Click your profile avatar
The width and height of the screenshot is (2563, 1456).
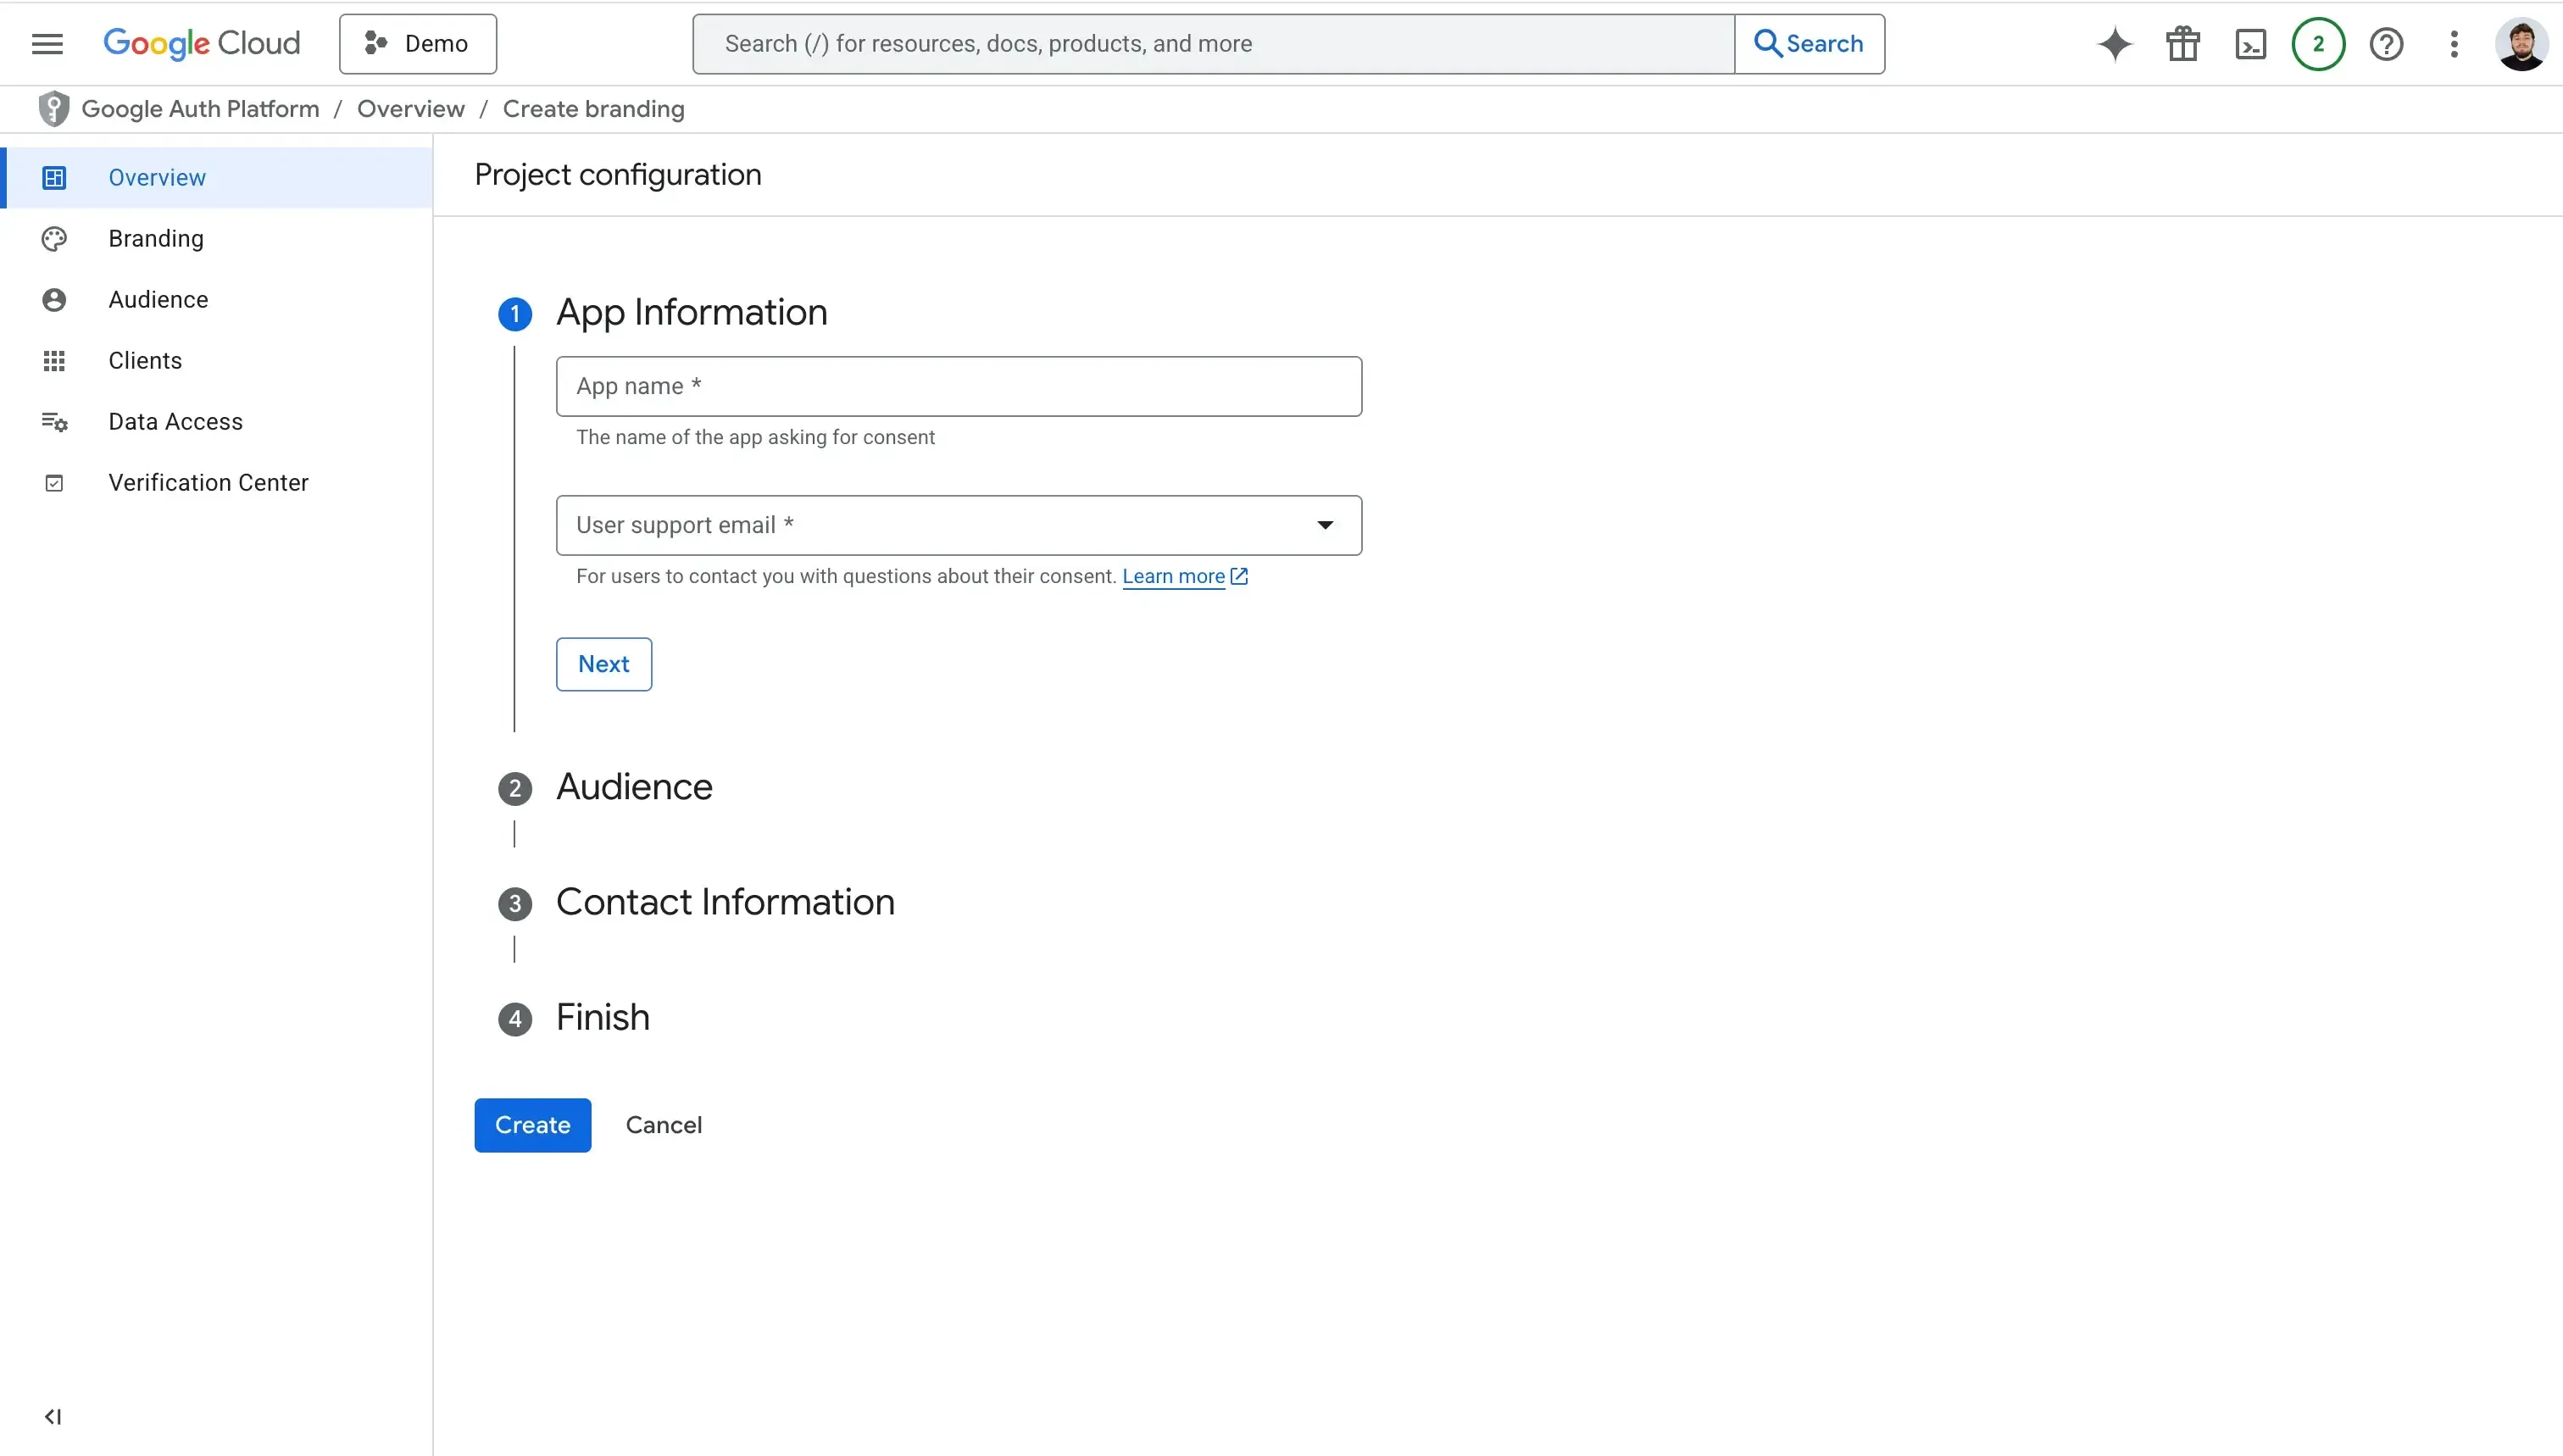click(2521, 43)
